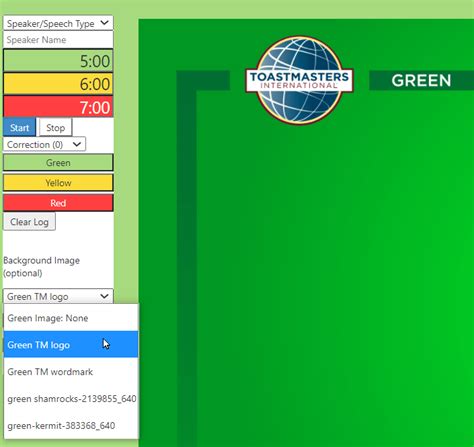This screenshot has width=474, height=447.
Task: Pick green shamrocks-2139855_640 background
Action: pos(71,399)
